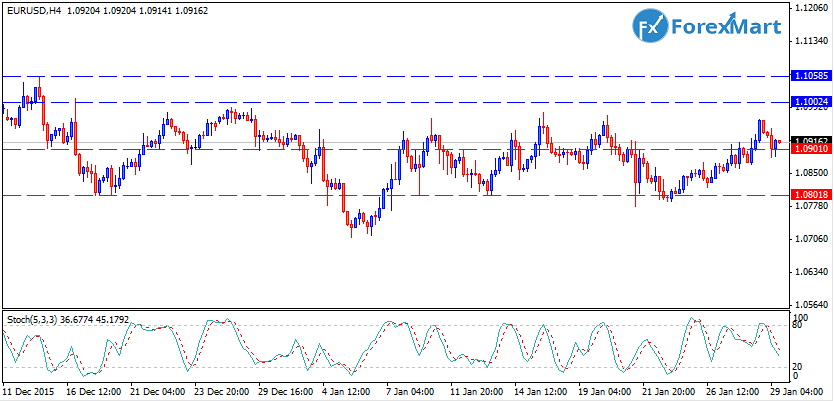Click the 1.05640 price axis label
Image resolution: width=834 pixels, height=401 pixels.
808,304
